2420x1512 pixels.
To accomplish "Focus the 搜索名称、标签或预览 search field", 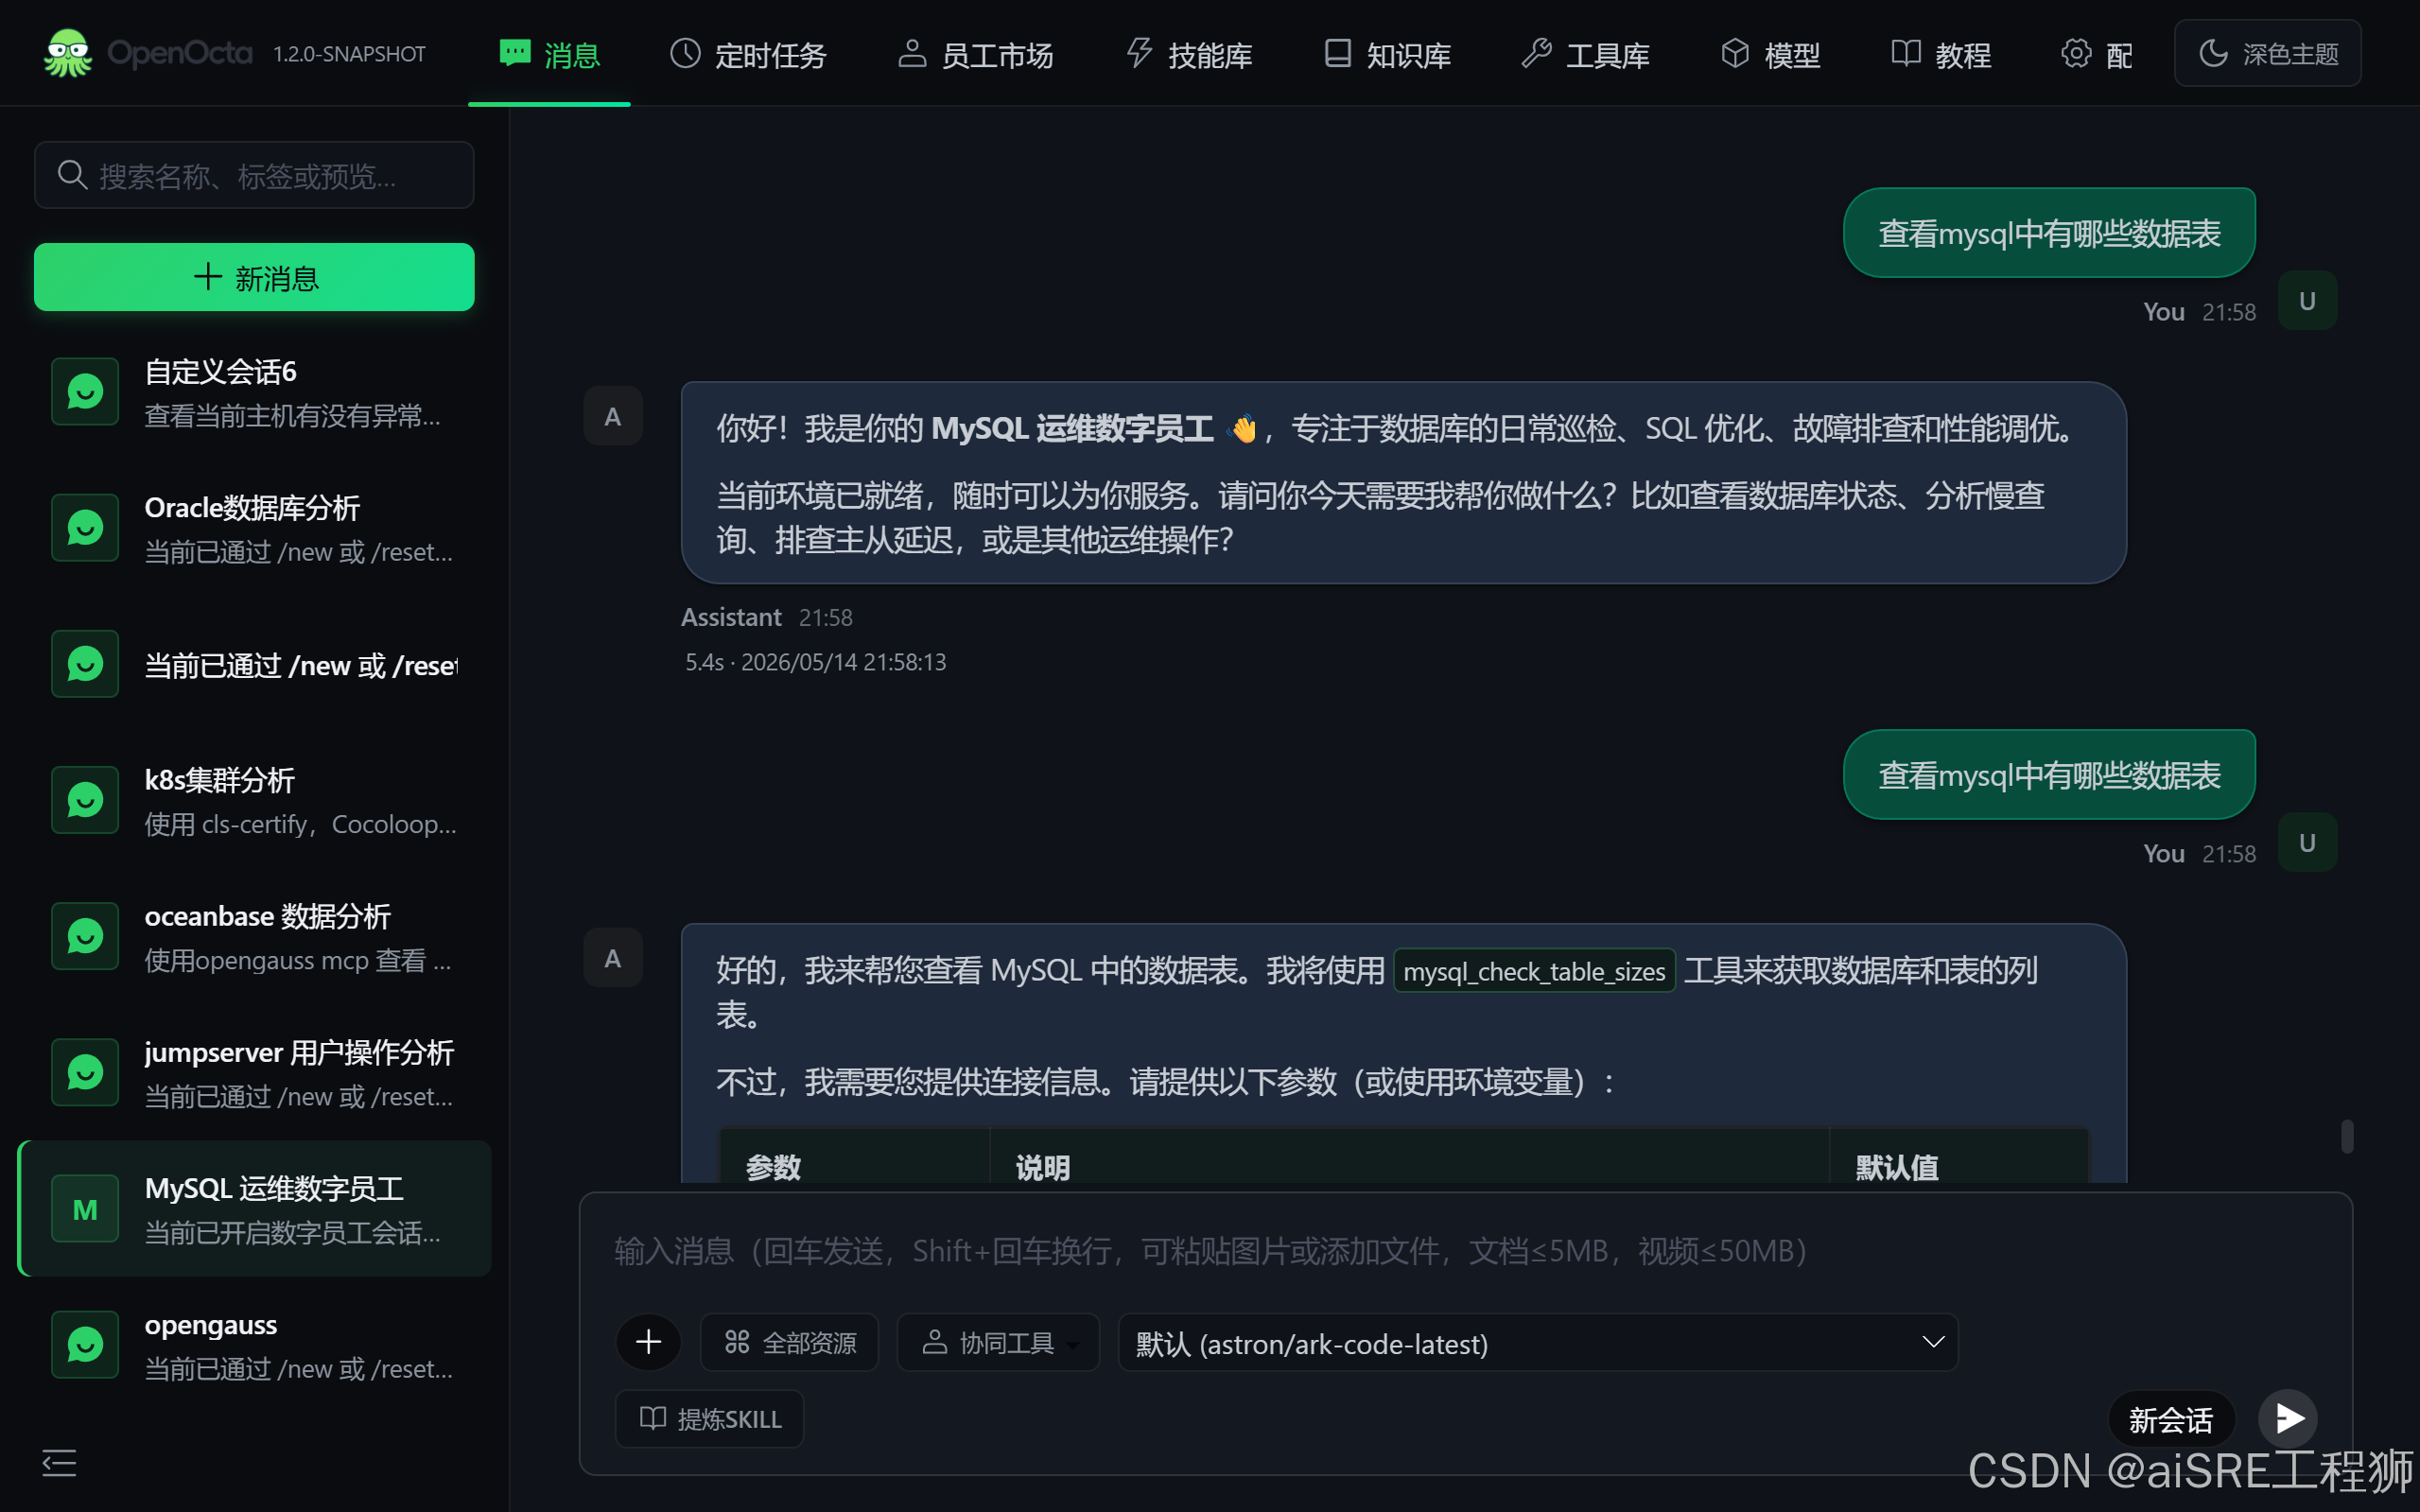I will coord(254,175).
